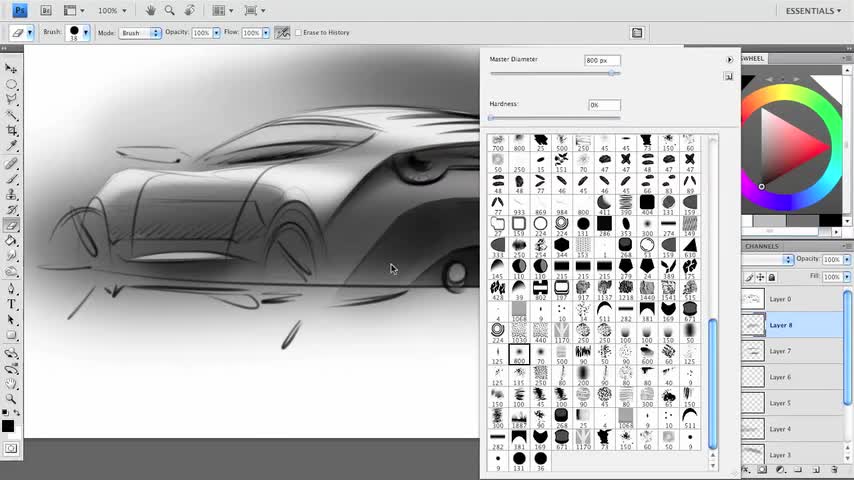The image size is (854, 480).
Task: Enable the Erase to History checkbox
Action: pos(298,33)
